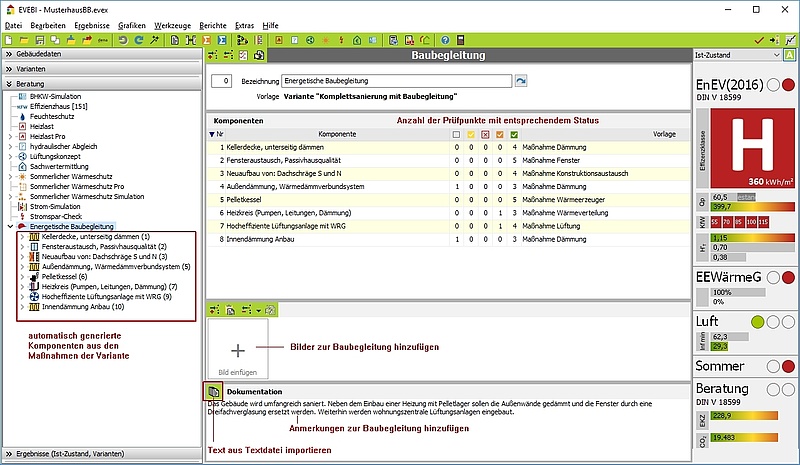This screenshot has width=800, height=465.
Task: Click the magic wand icon in the toolbar
Action: [154, 40]
